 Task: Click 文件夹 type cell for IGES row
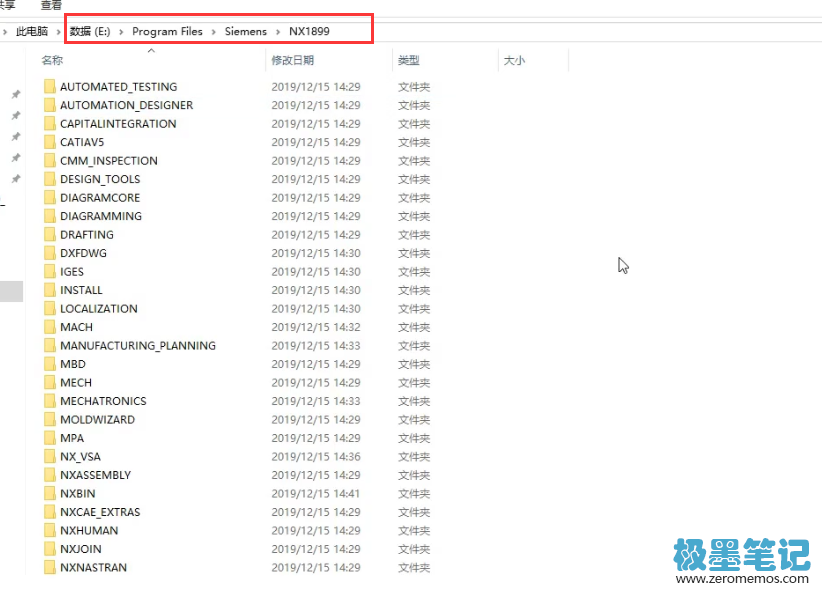414,272
